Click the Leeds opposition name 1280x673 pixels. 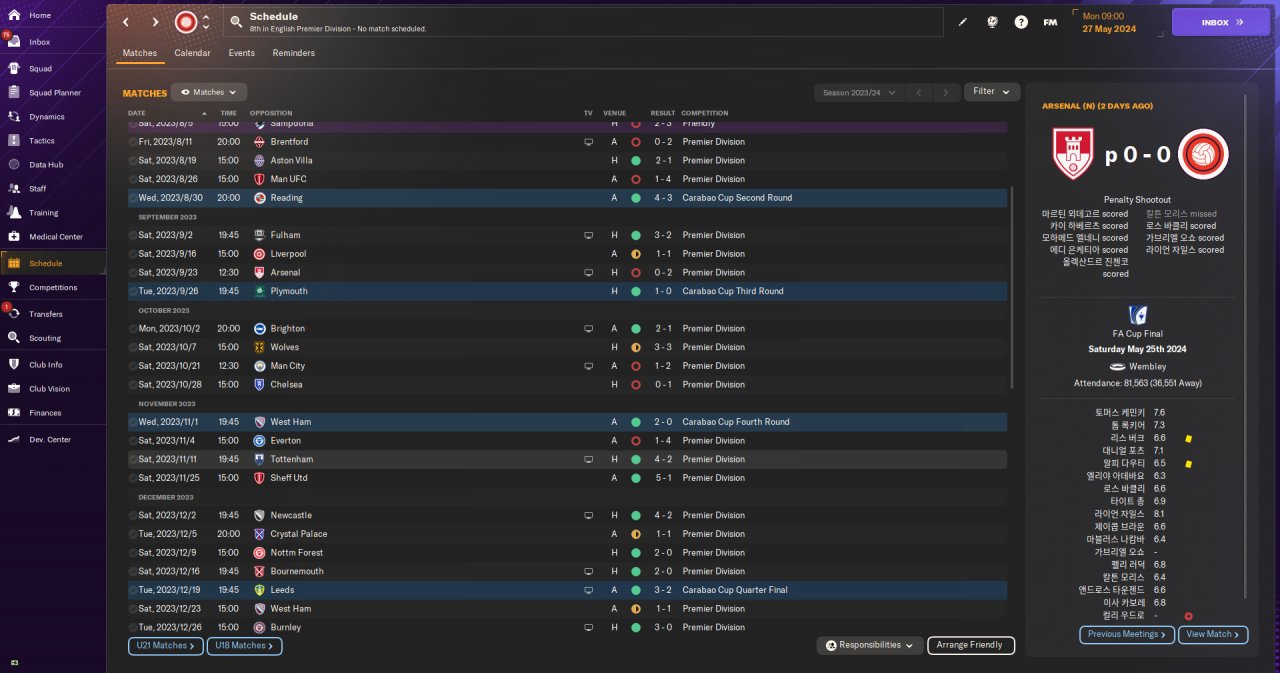[282, 590]
